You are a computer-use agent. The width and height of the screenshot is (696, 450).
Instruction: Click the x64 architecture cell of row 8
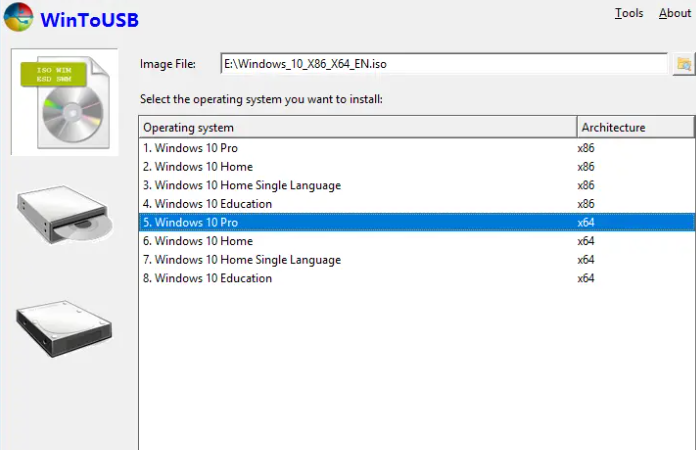585,278
